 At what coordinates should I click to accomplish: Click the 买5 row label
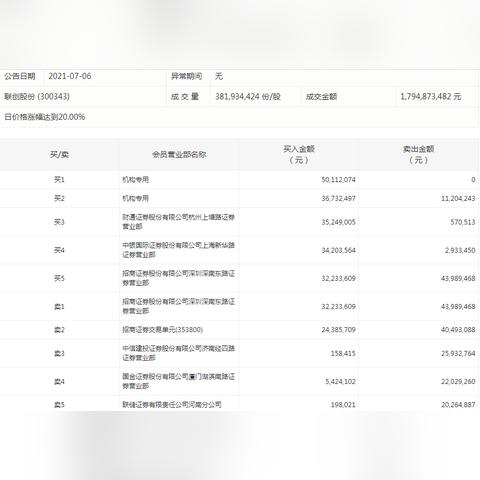coord(59,278)
